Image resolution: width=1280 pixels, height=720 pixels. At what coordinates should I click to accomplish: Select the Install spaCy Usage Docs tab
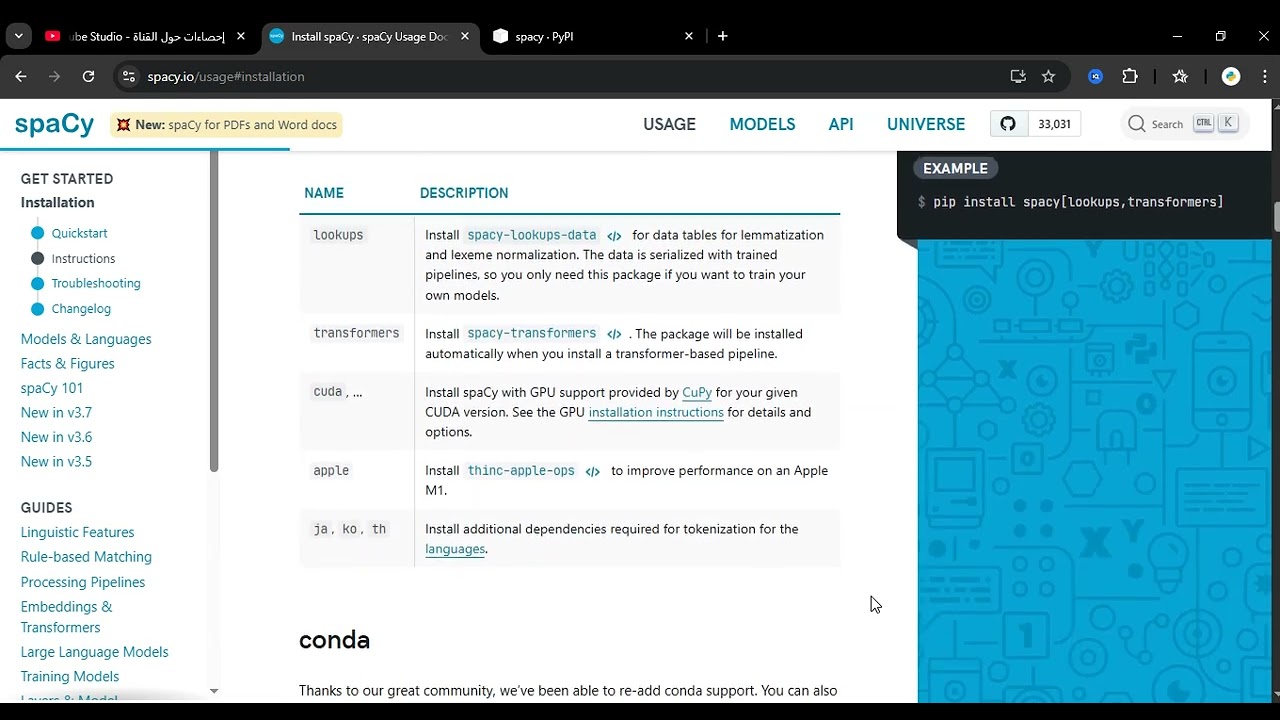369,36
